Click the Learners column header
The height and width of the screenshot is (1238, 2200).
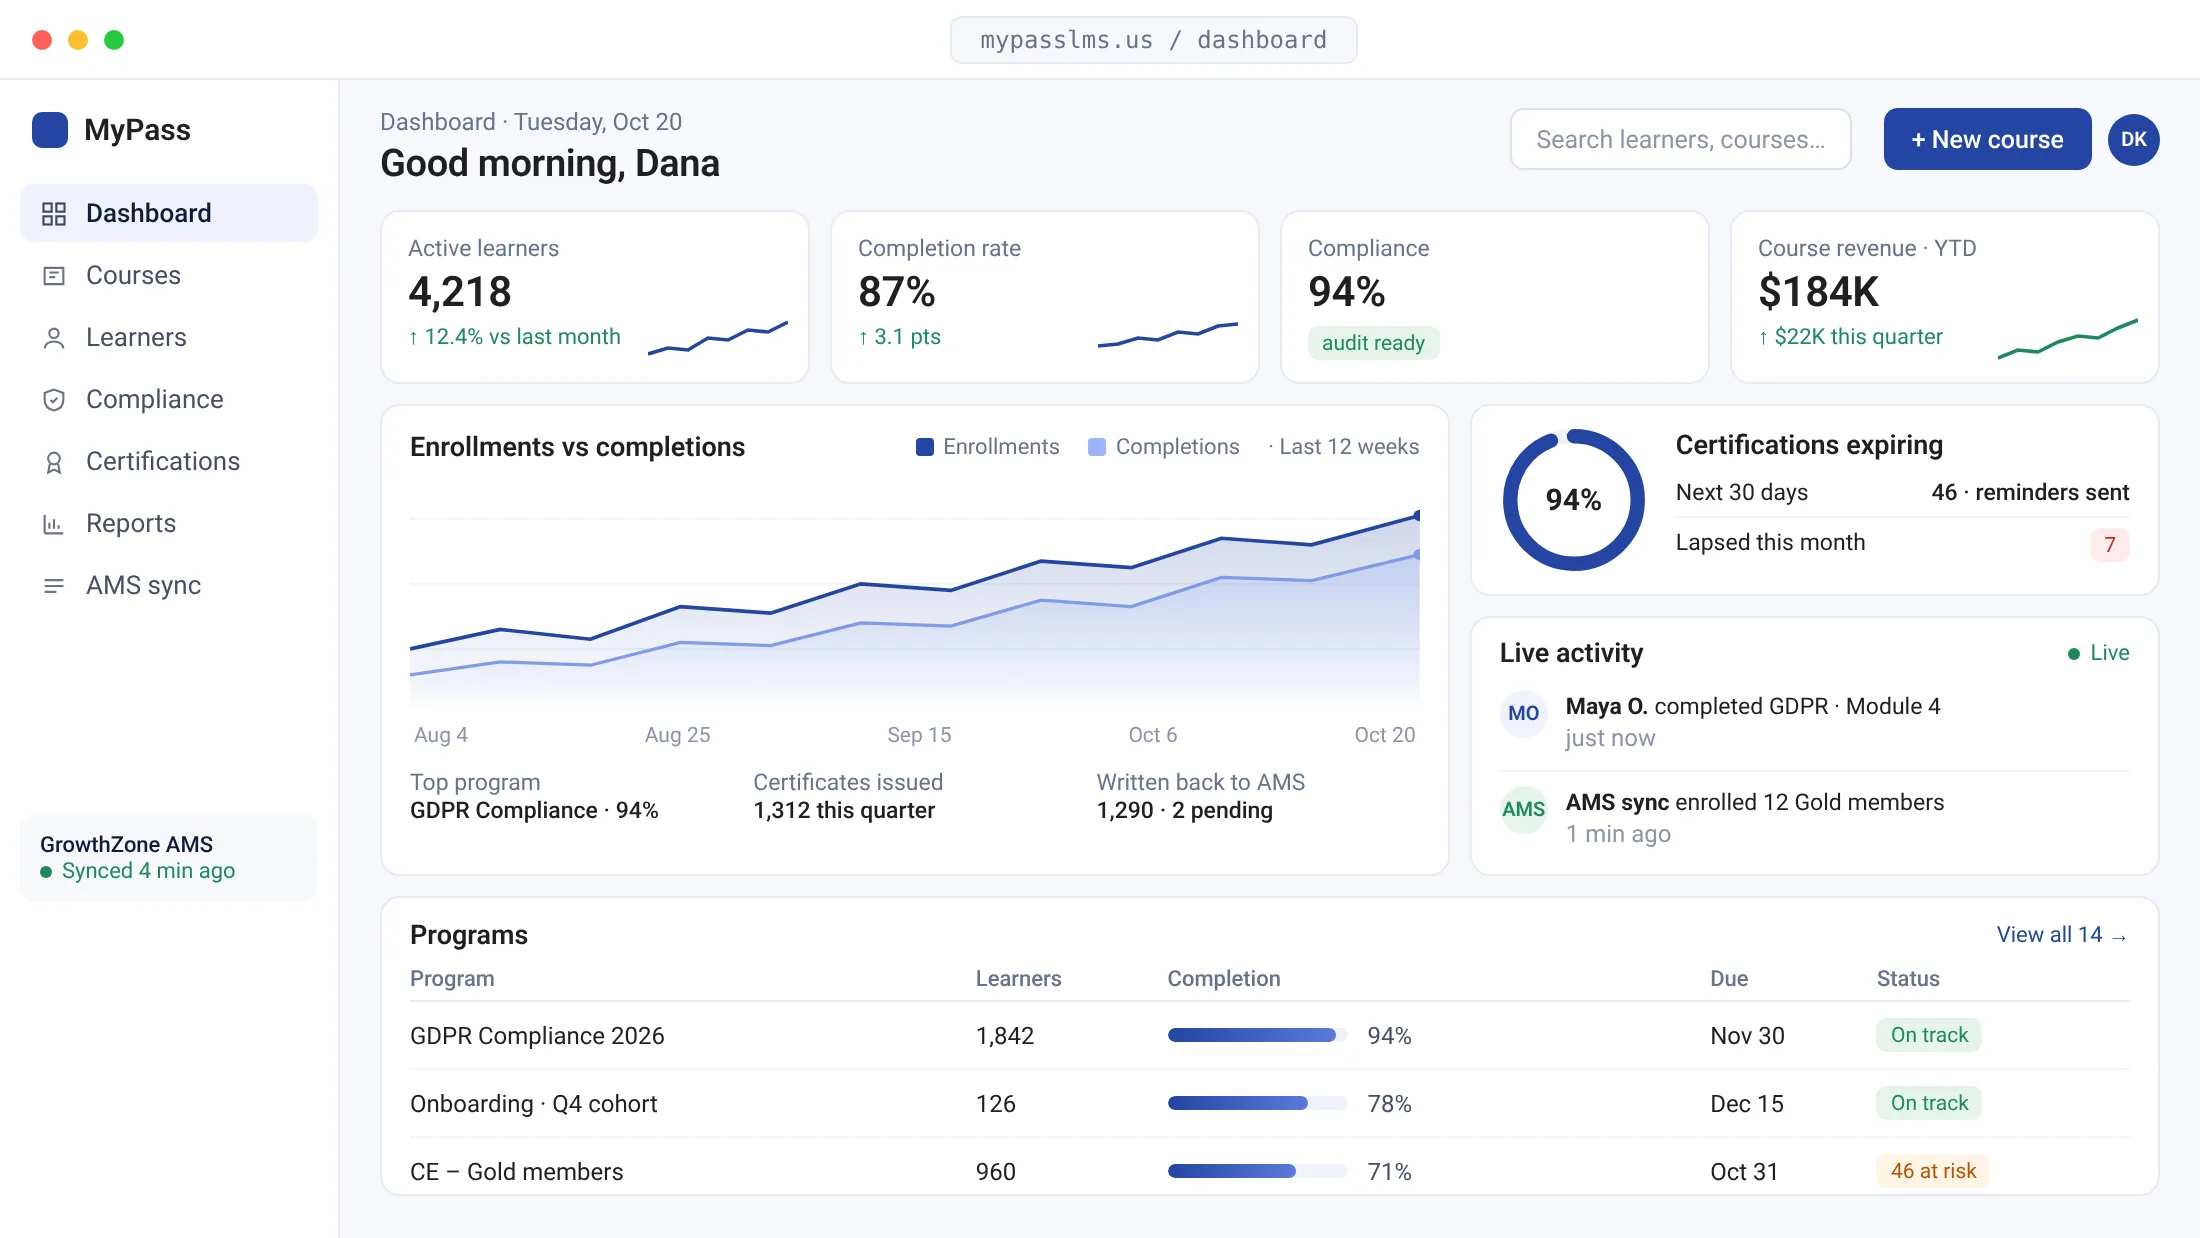[1018, 979]
